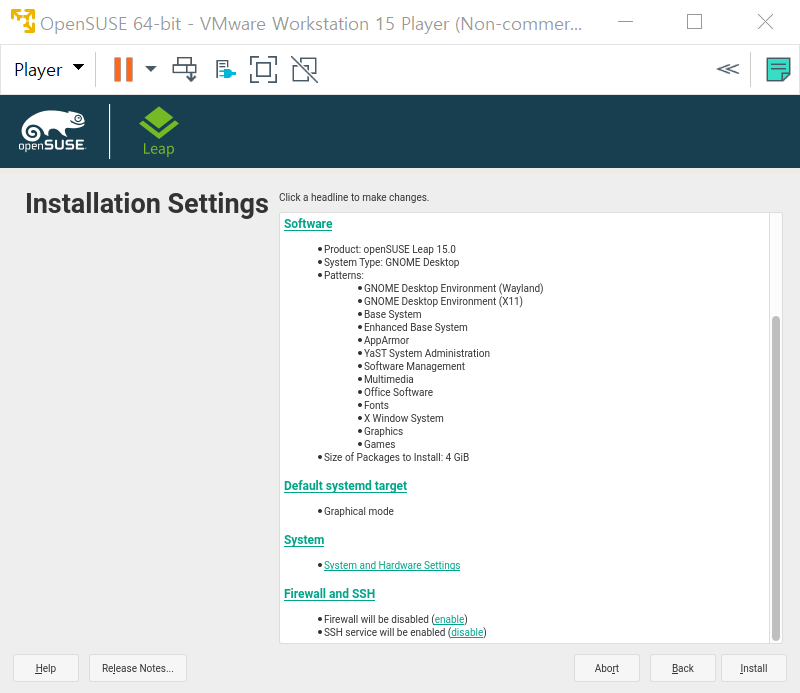Click the 'Software Management' entry

click(414, 366)
